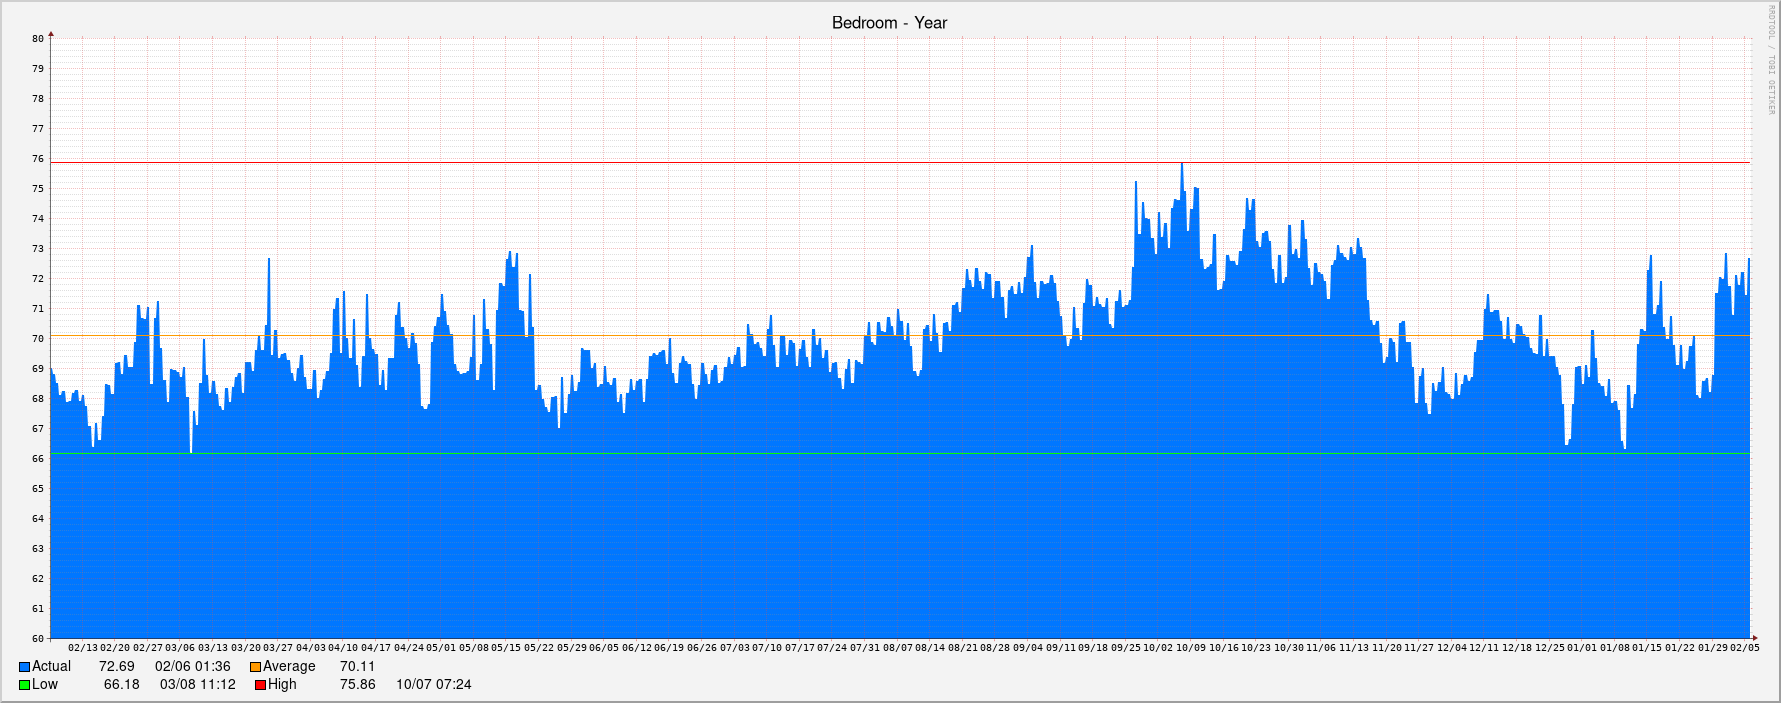Screen dimensions: 1781x703
Task: Click the Actual timestamp 02/06 01:36
Action: pos(192,667)
